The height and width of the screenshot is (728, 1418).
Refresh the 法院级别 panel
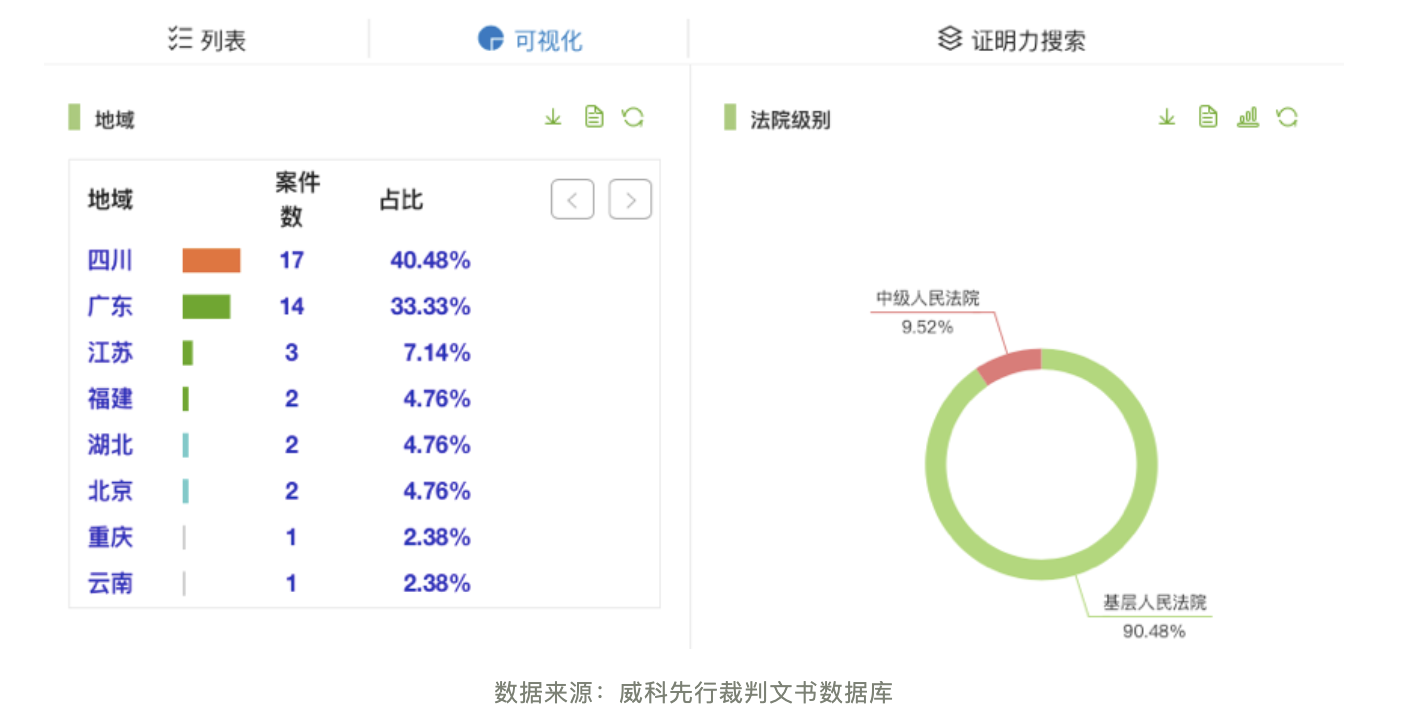tap(1287, 118)
